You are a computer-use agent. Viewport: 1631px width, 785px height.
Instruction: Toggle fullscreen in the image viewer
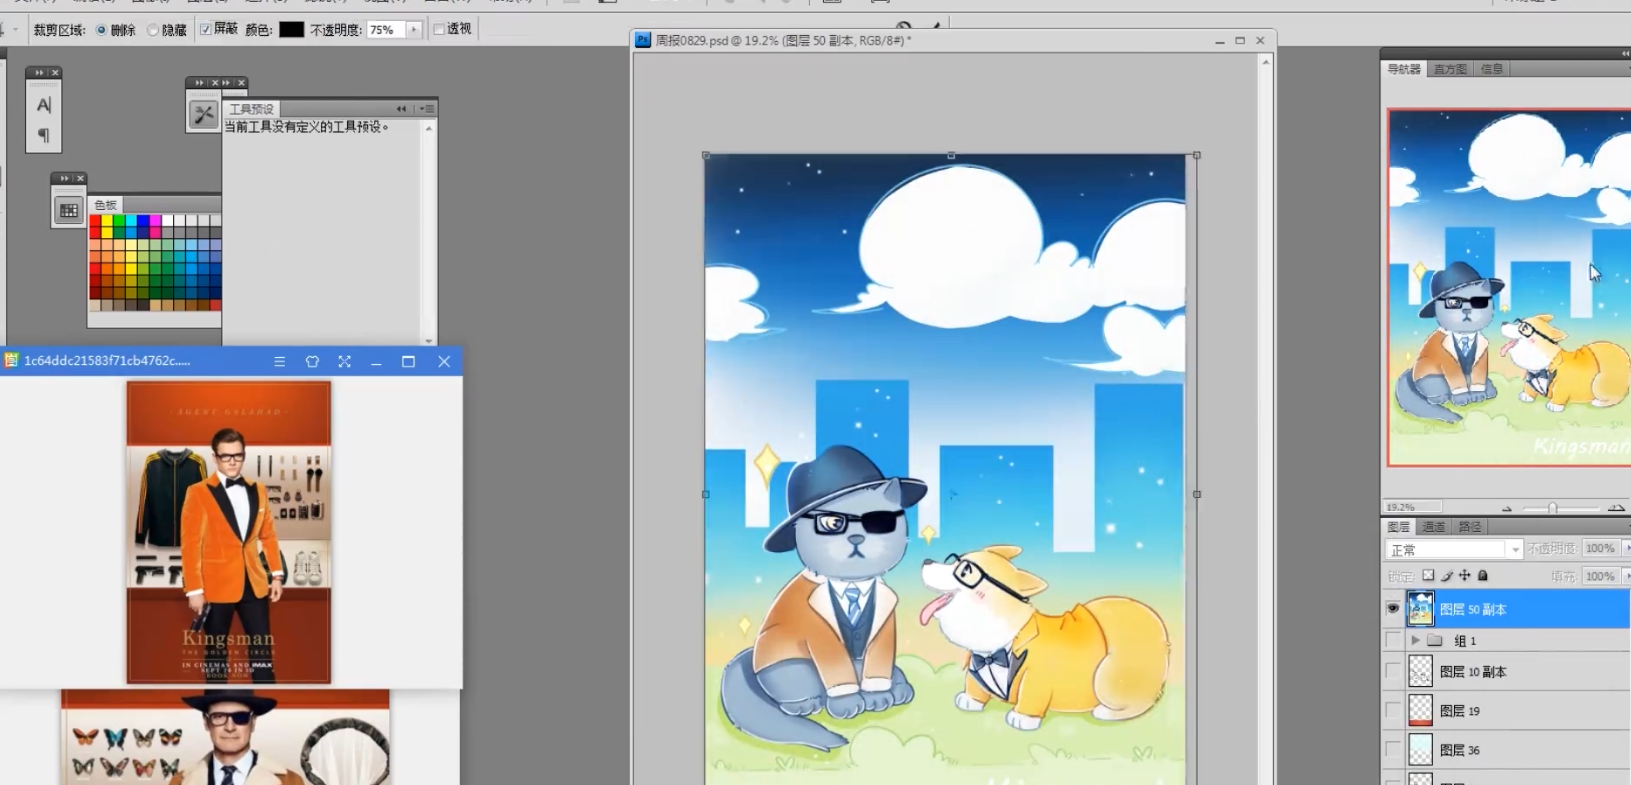[344, 362]
